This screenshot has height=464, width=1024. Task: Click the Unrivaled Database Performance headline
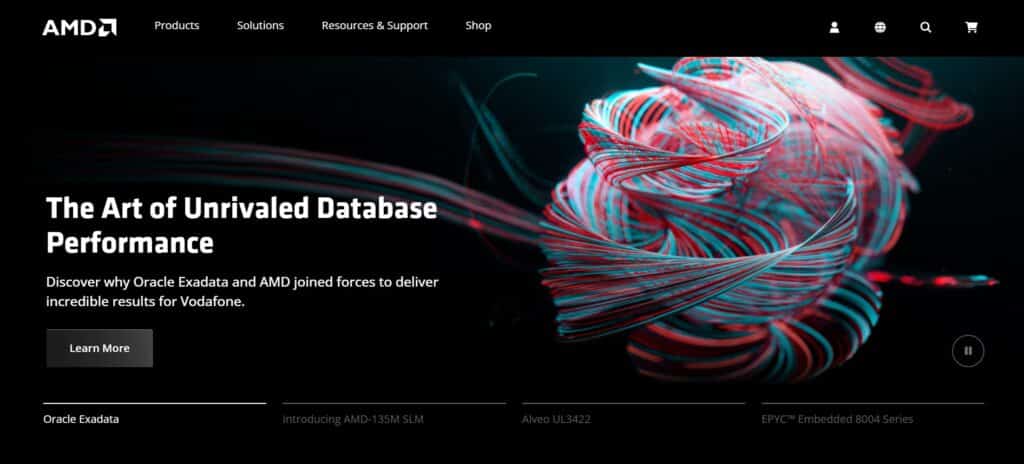(241, 225)
